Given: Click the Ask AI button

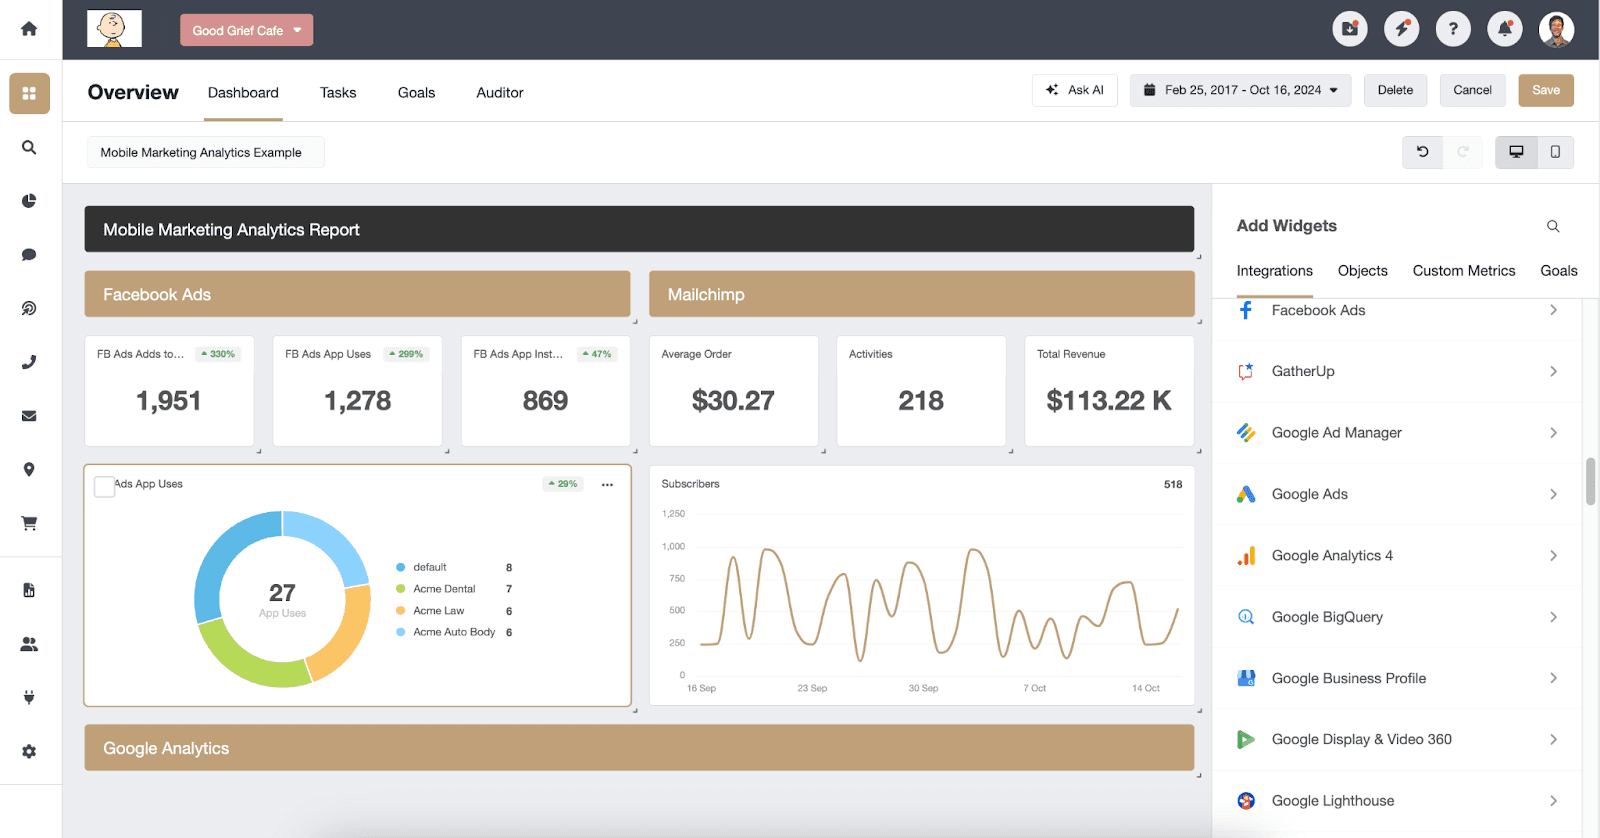Looking at the screenshot, I should click(x=1075, y=90).
